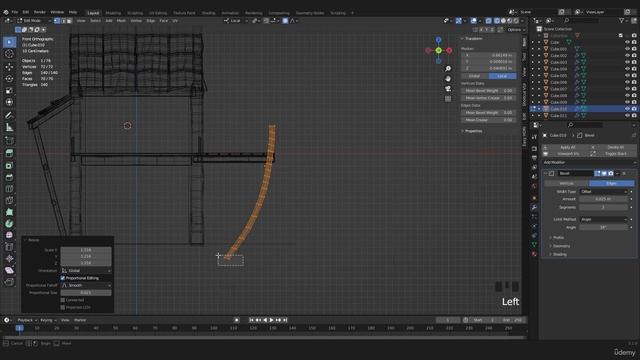Click the Delete All button

coord(616,147)
